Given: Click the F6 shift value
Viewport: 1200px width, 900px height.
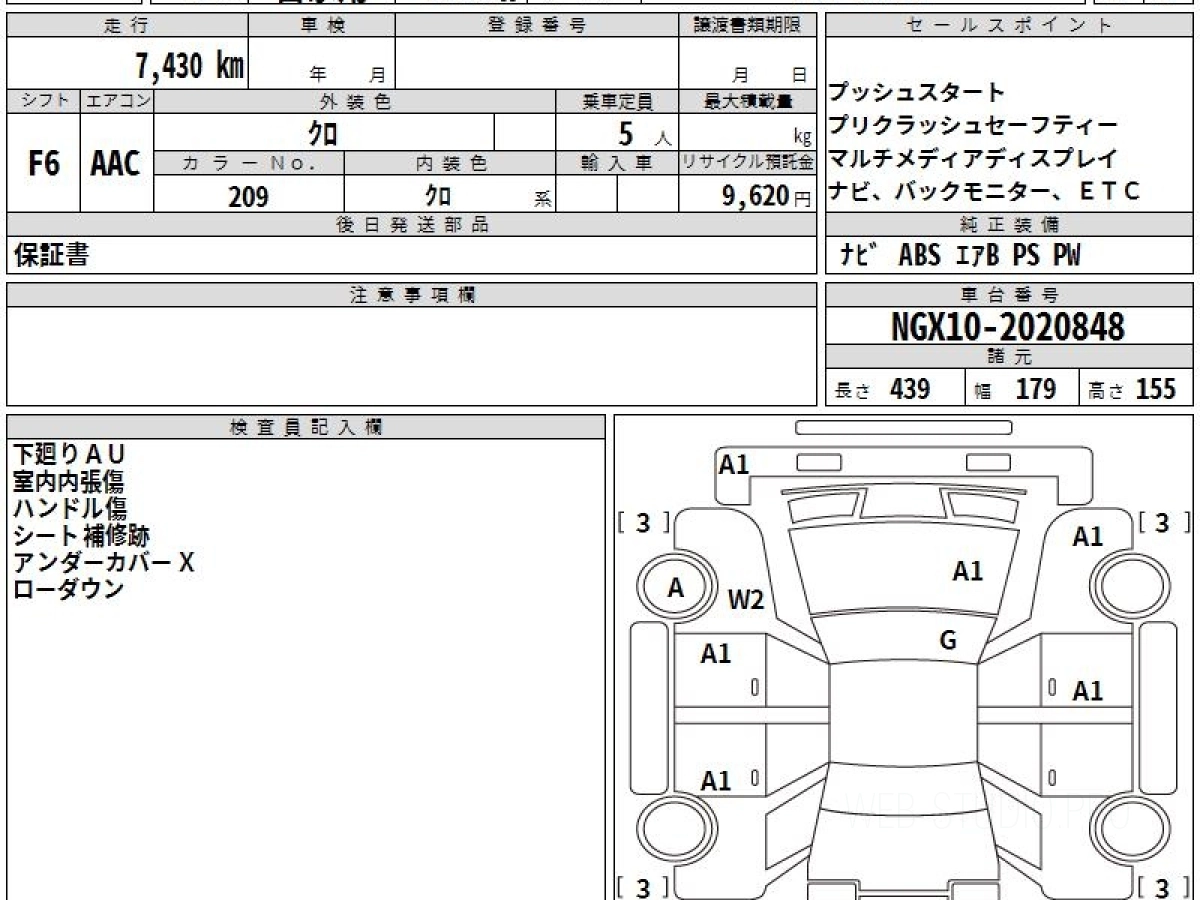Looking at the screenshot, I should click(x=43, y=164).
